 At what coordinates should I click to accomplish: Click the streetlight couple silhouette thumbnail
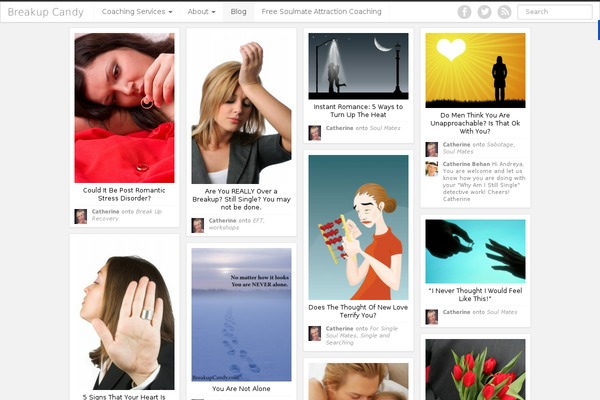pyautogui.click(x=359, y=66)
